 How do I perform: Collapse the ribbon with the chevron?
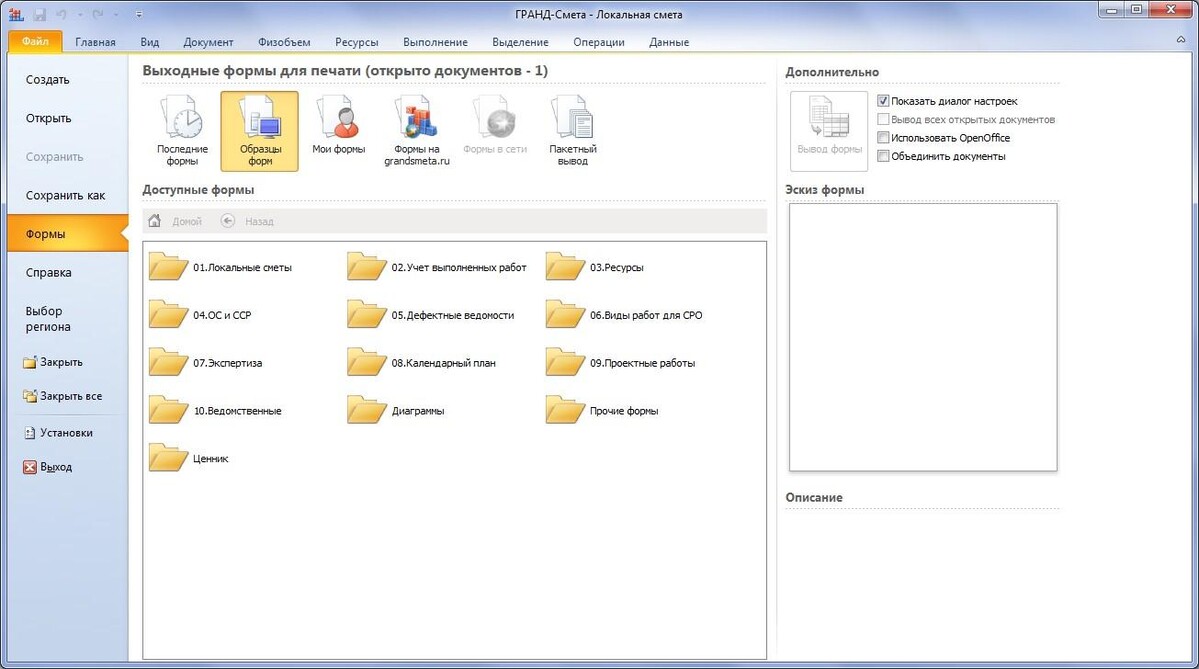click(x=1181, y=40)
